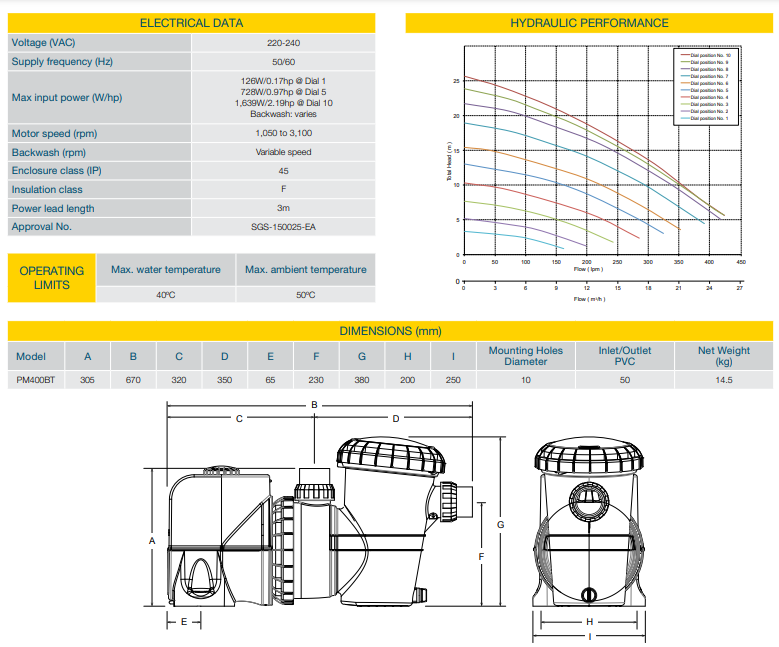The image size is (779, 647).
Task: Click the Net Weight value 14.5
Action: point(724,380)
